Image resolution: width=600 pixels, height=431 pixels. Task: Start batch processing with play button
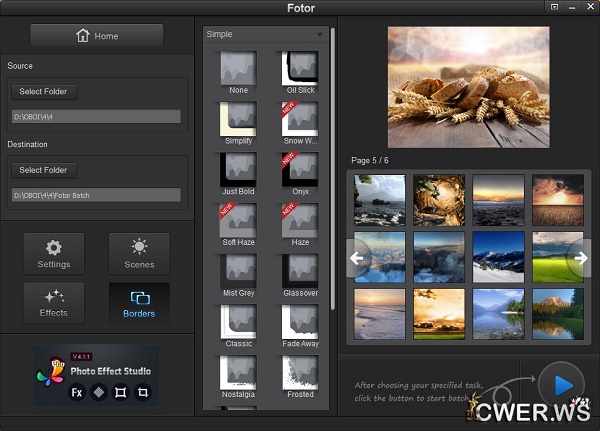click(561, 385)
